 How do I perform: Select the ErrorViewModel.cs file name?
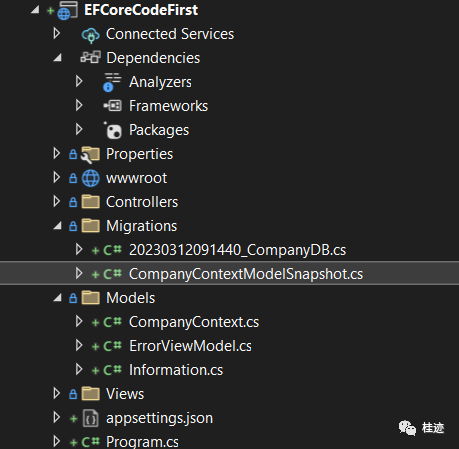[190, 346]
